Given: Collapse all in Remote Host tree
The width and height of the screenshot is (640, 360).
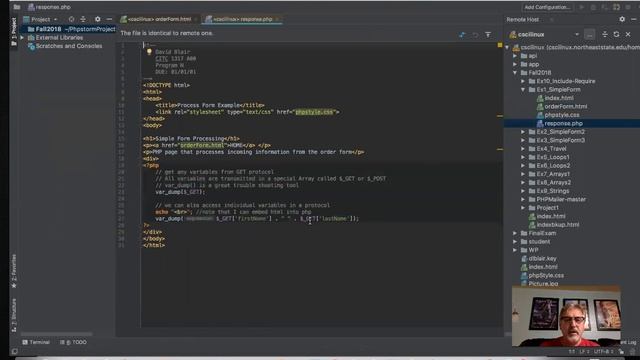Looking at the screenshot, I should [605, 35].
